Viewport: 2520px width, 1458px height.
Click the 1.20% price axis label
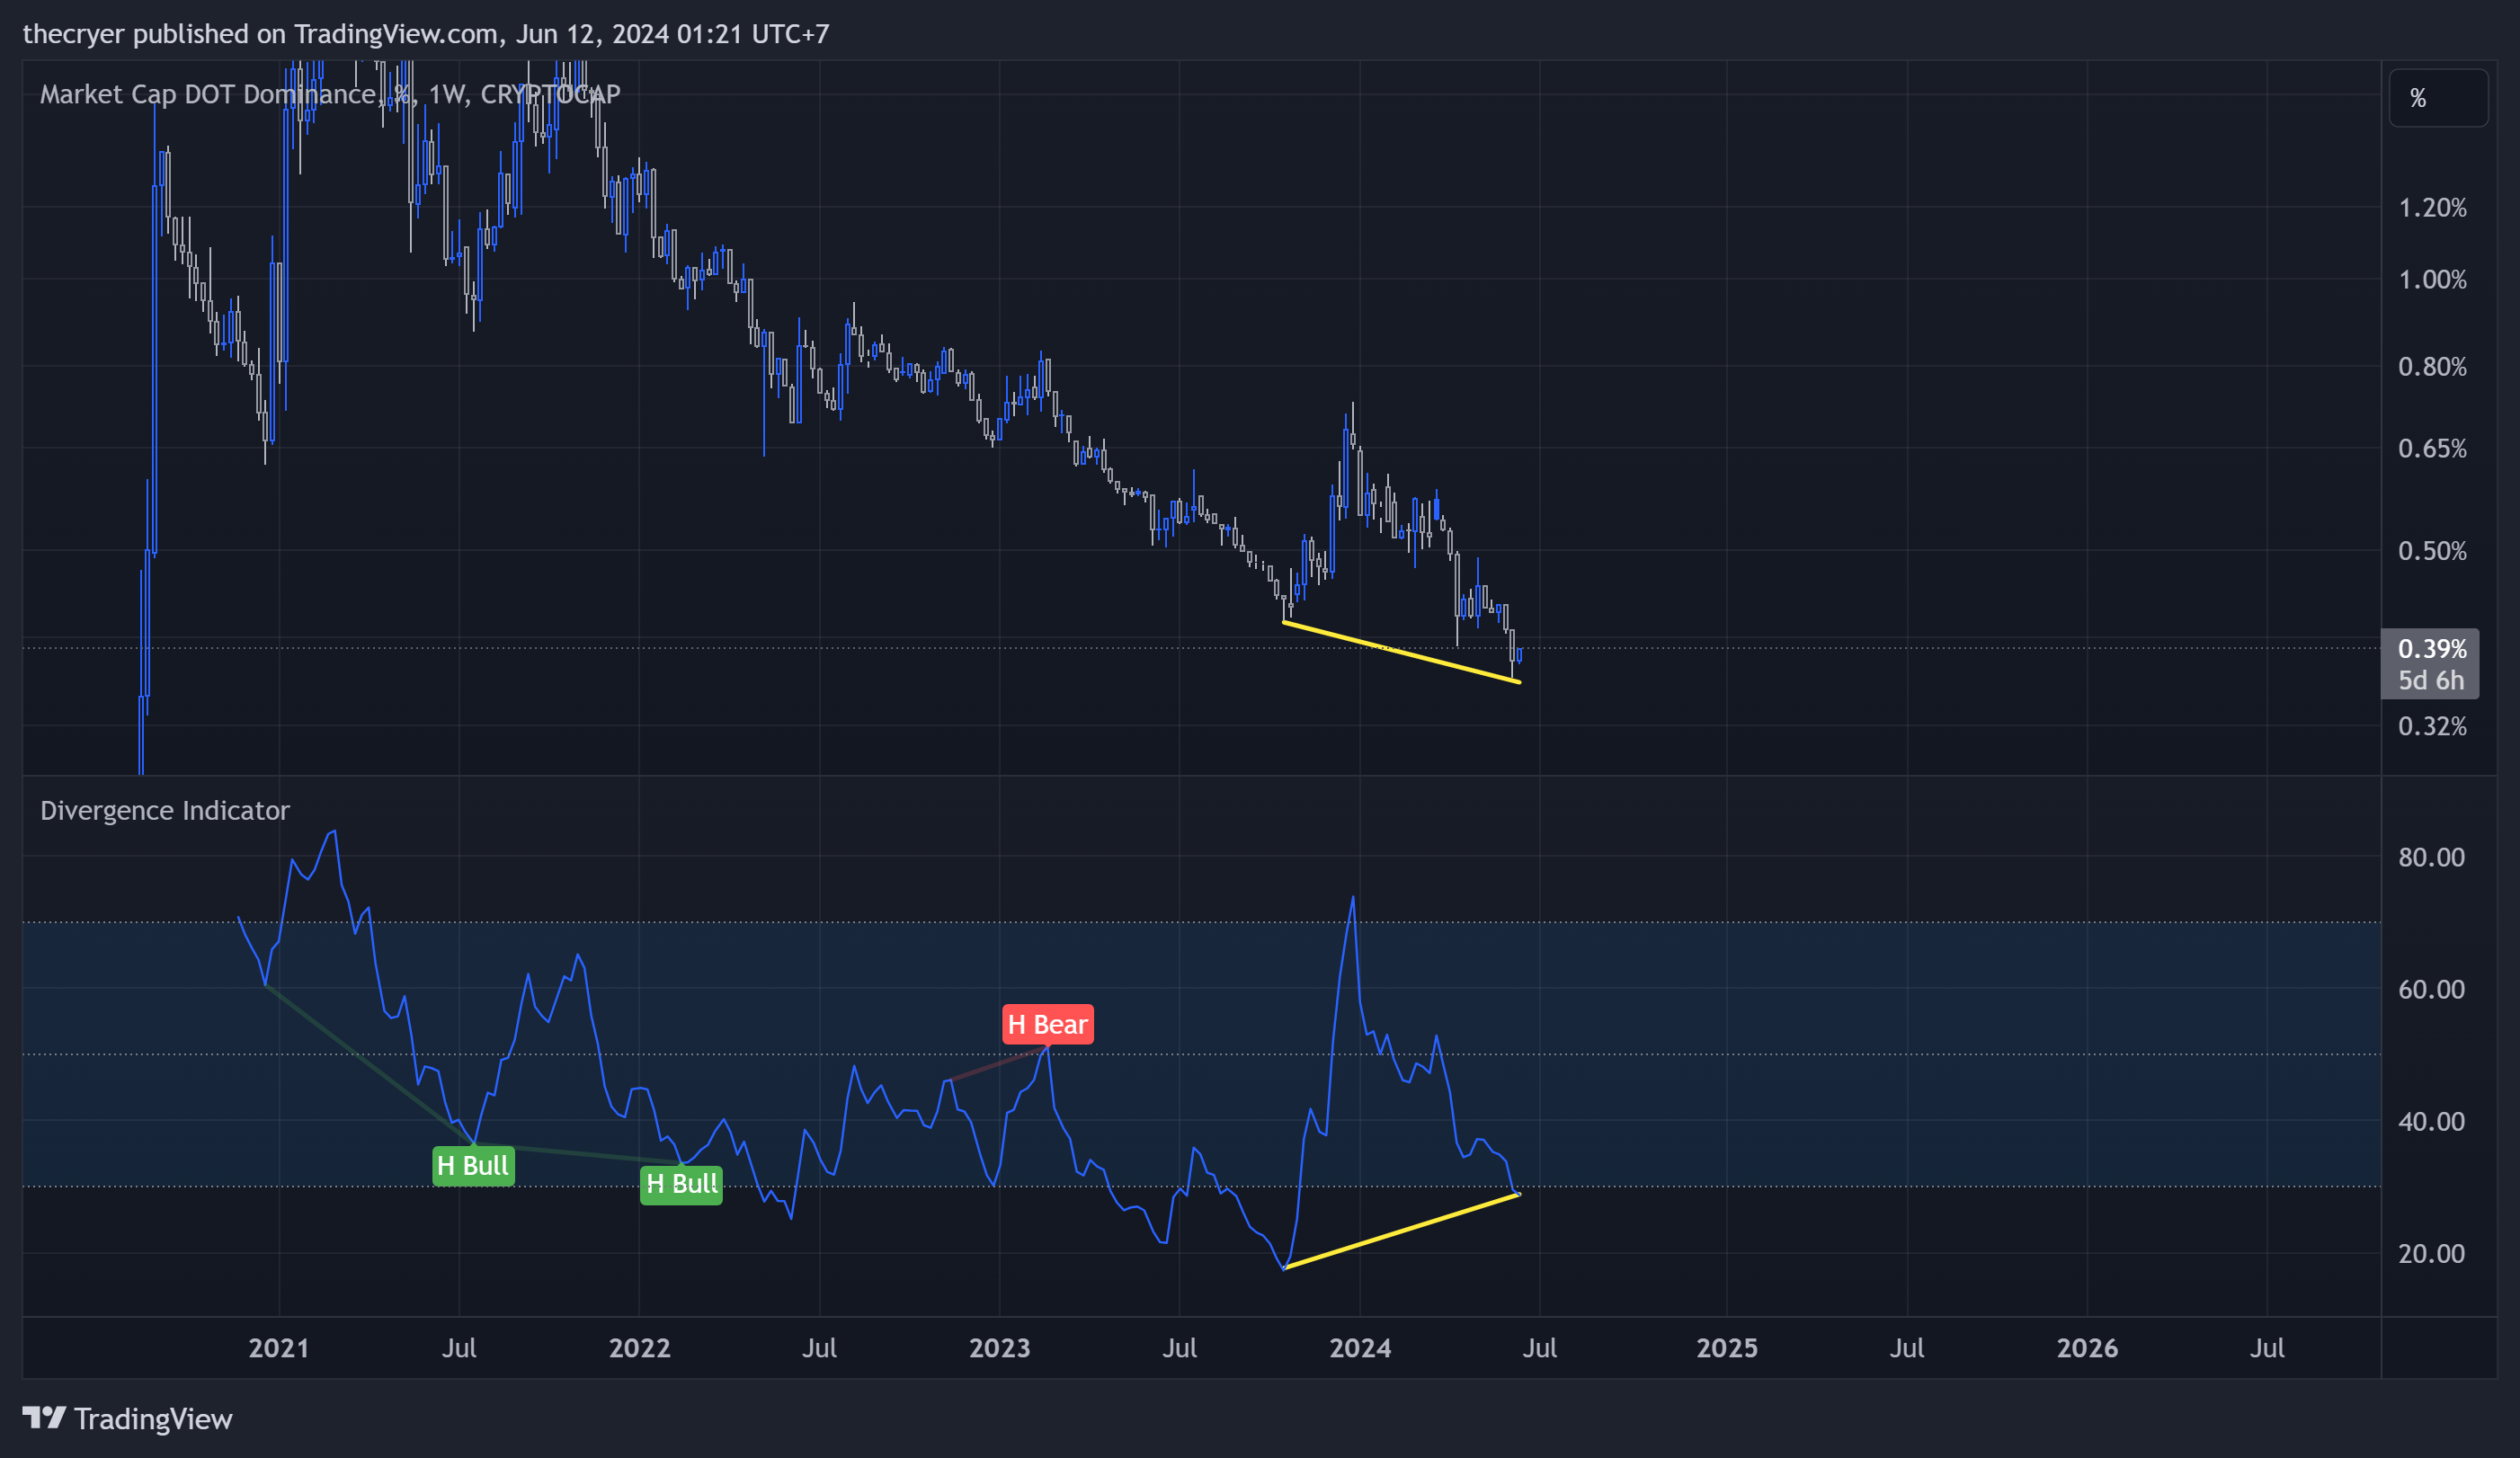(2431, 208)
